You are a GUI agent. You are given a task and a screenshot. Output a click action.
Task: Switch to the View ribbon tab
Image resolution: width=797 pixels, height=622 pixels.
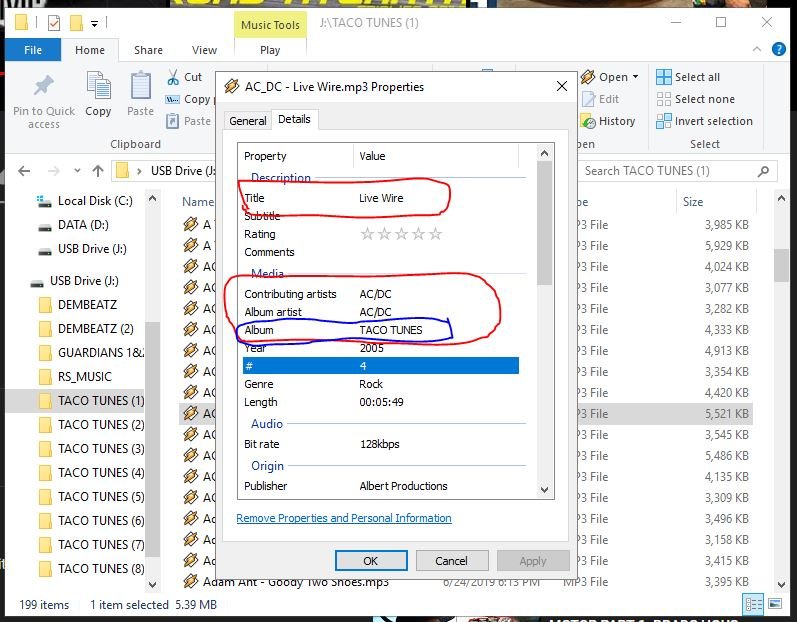click(x=204, y=50)
